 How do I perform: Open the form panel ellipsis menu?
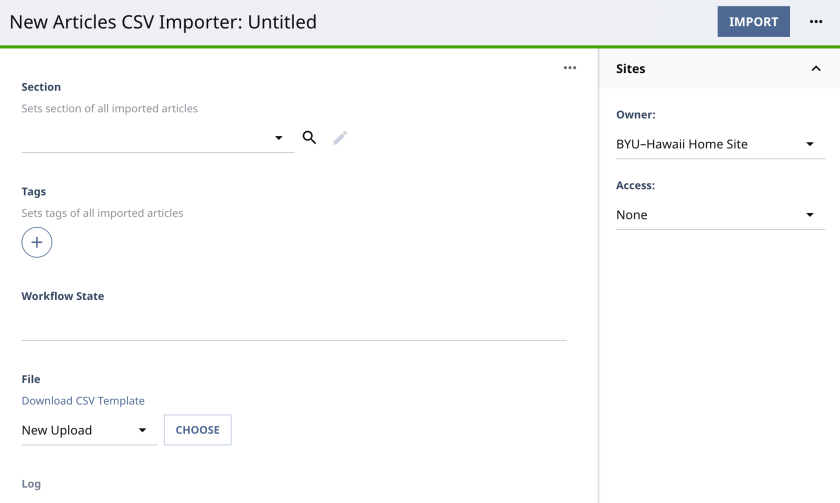click(x=570, y=68)
